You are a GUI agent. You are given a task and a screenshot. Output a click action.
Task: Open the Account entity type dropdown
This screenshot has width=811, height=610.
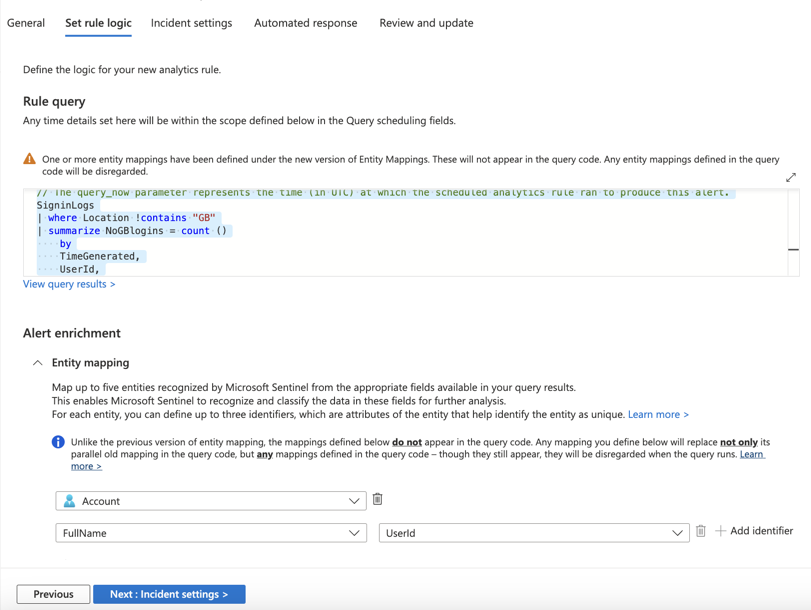(355, 498)
